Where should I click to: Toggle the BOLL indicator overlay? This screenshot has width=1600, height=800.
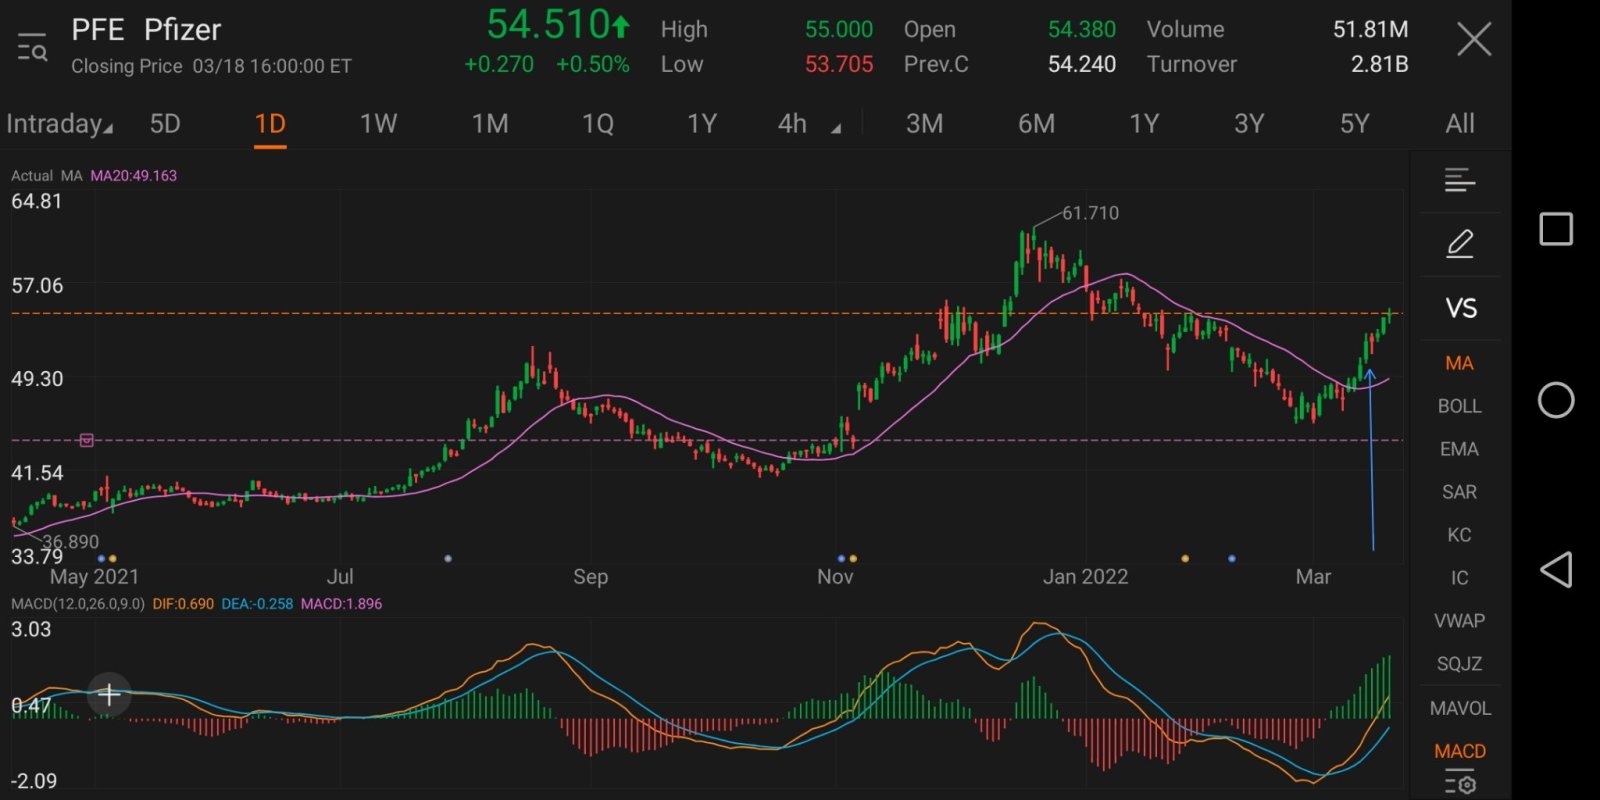[x=1459, y=406]
